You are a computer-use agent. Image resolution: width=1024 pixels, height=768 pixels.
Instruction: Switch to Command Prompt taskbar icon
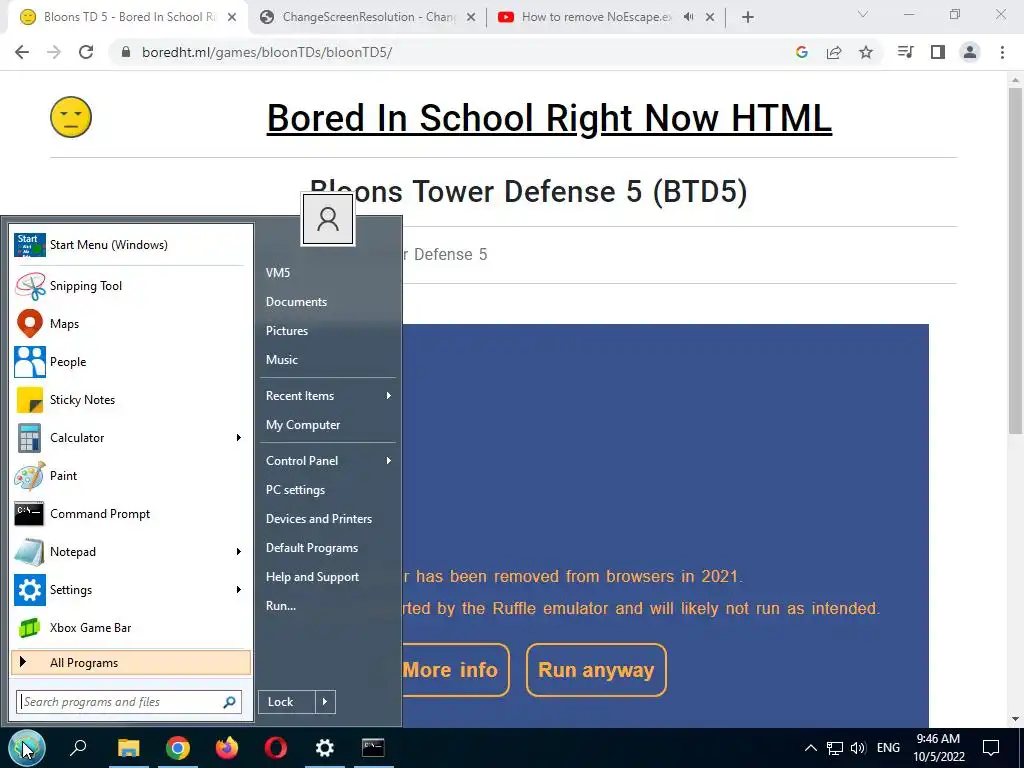pyautogui.click(x=373, y=748)
